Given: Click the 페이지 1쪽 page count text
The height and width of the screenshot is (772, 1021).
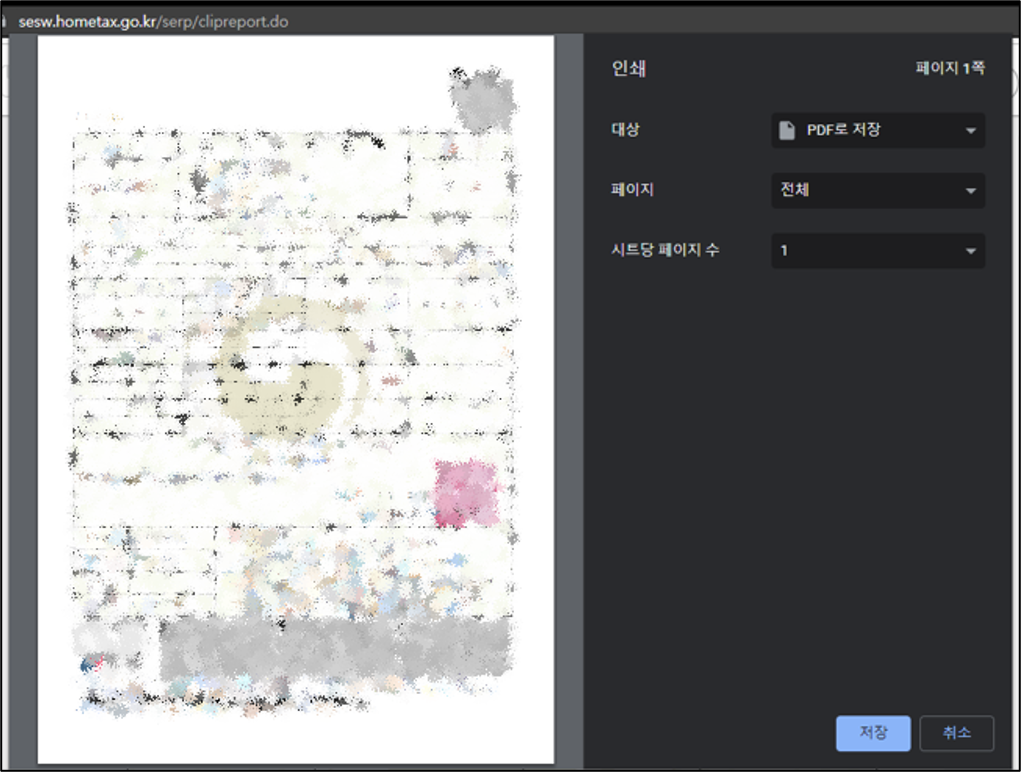Looking at the screenshot, I should pos(950,68).
